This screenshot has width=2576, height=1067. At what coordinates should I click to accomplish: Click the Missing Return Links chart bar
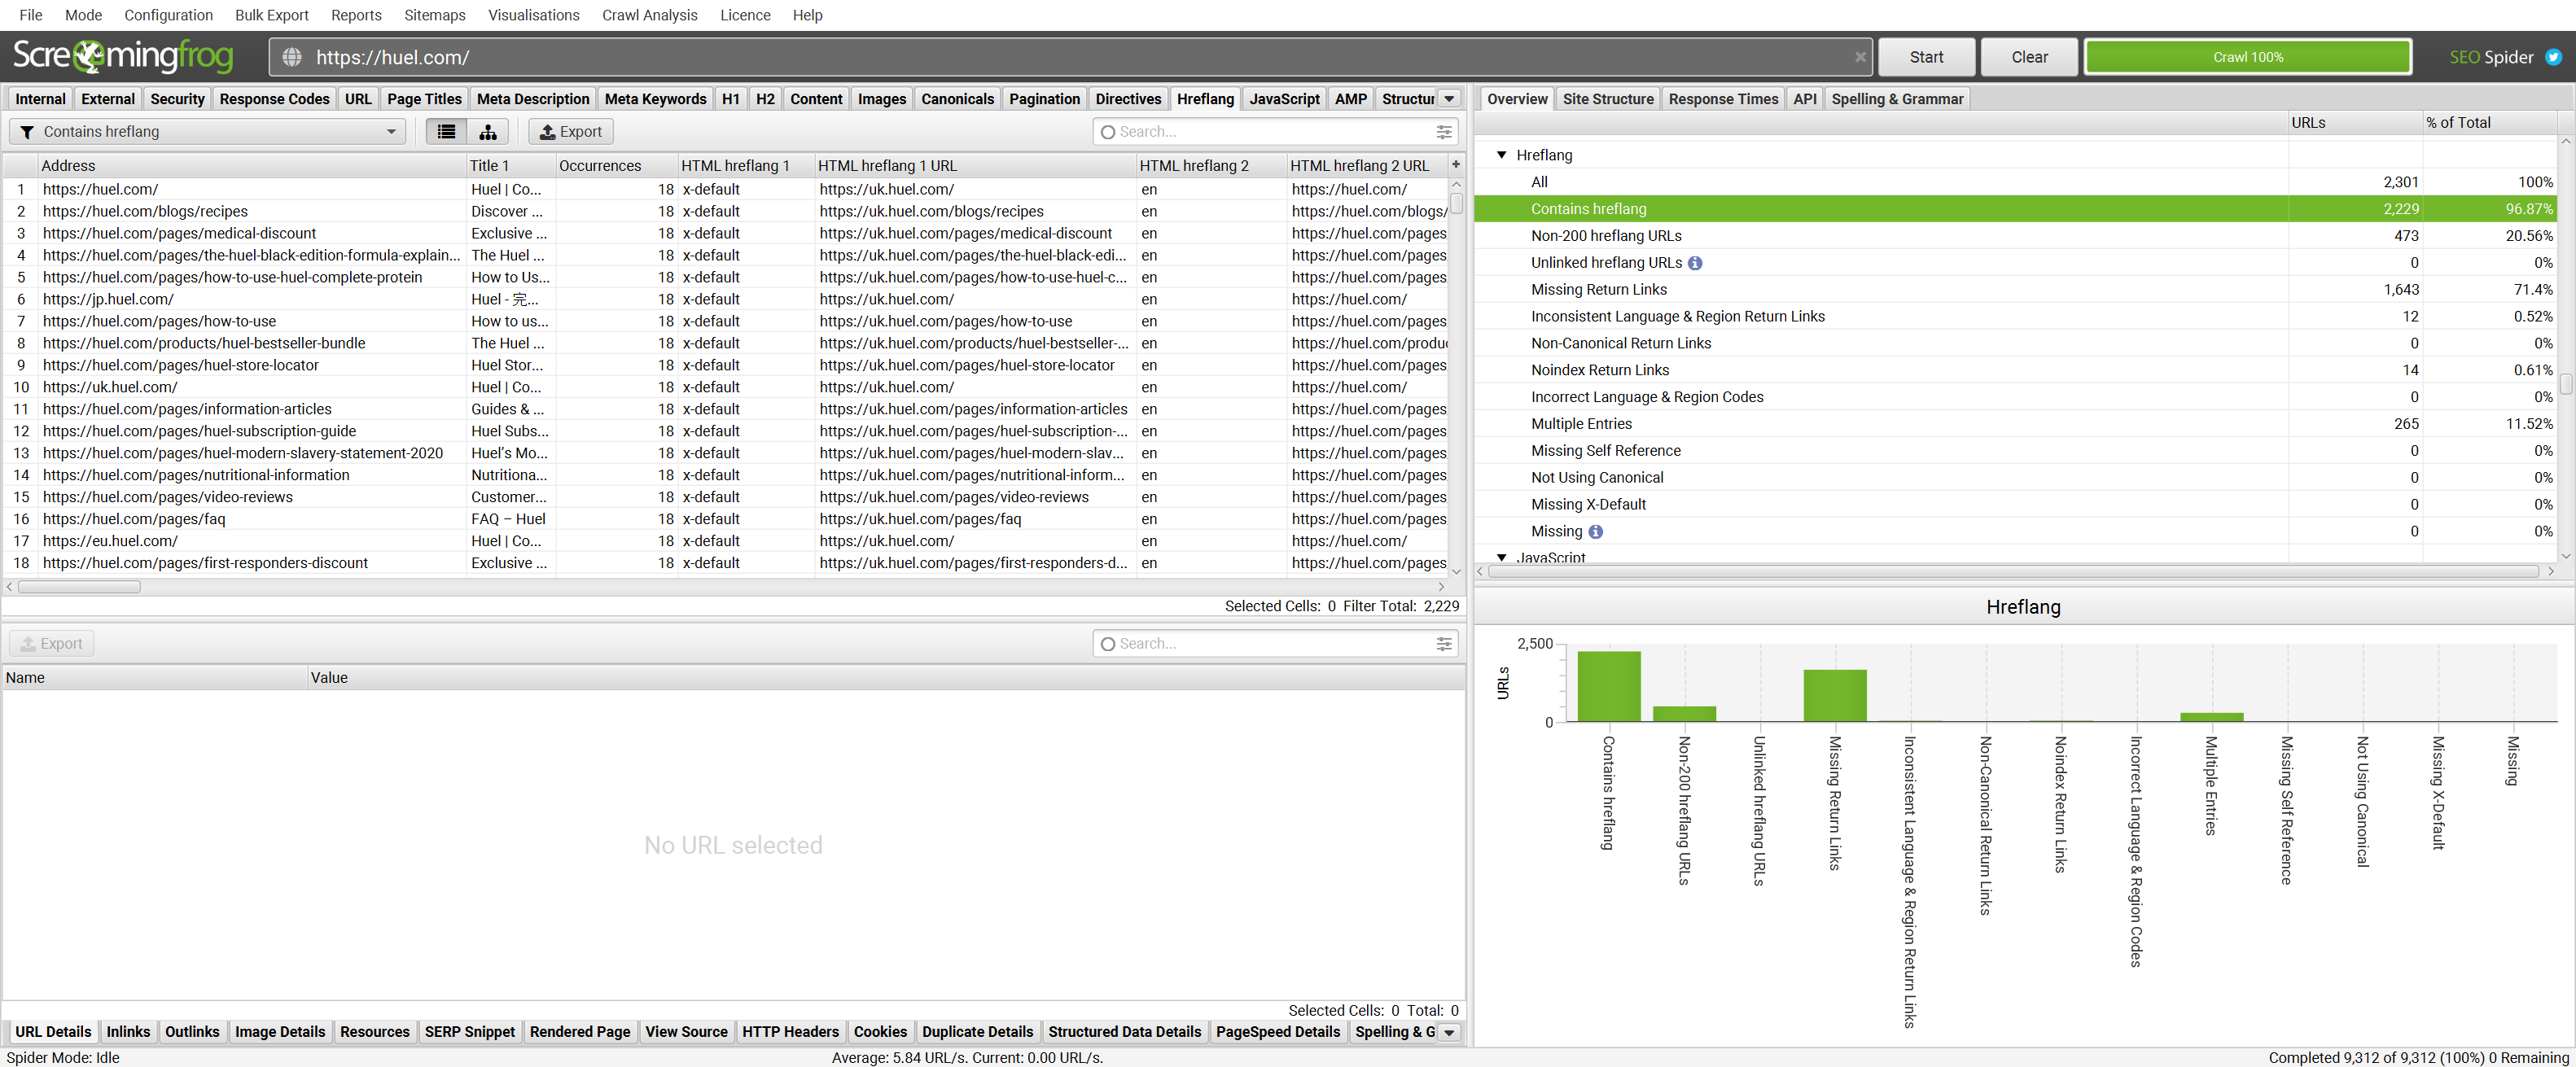(1834, 695)
